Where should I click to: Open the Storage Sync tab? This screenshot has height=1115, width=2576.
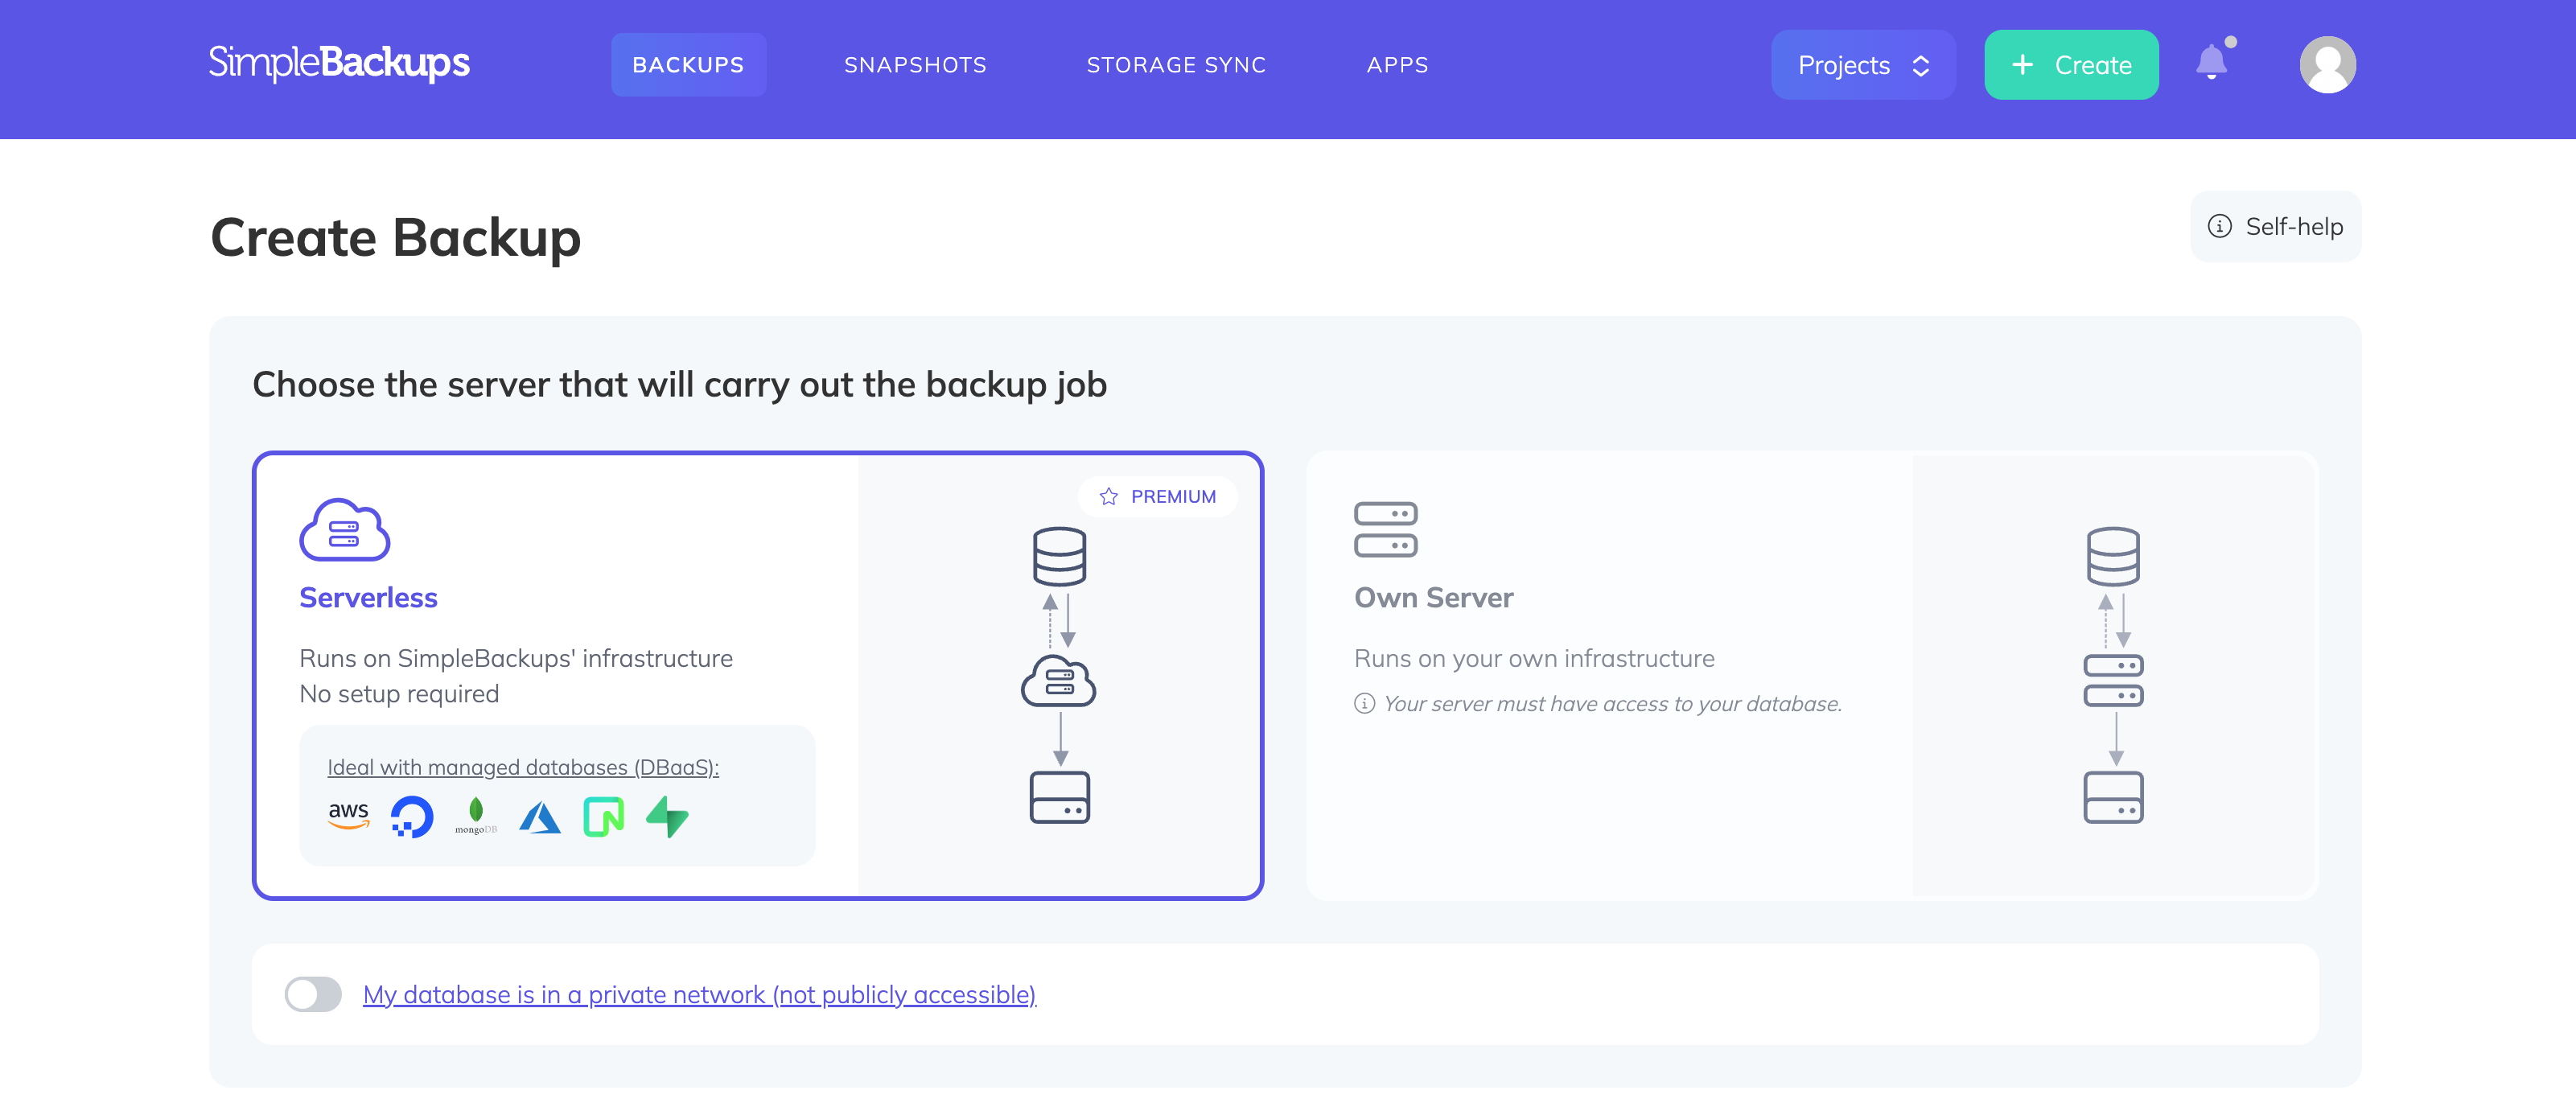1176,65
